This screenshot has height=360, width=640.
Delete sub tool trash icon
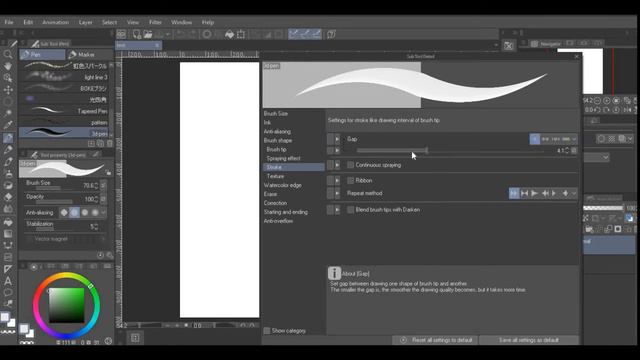109,143
